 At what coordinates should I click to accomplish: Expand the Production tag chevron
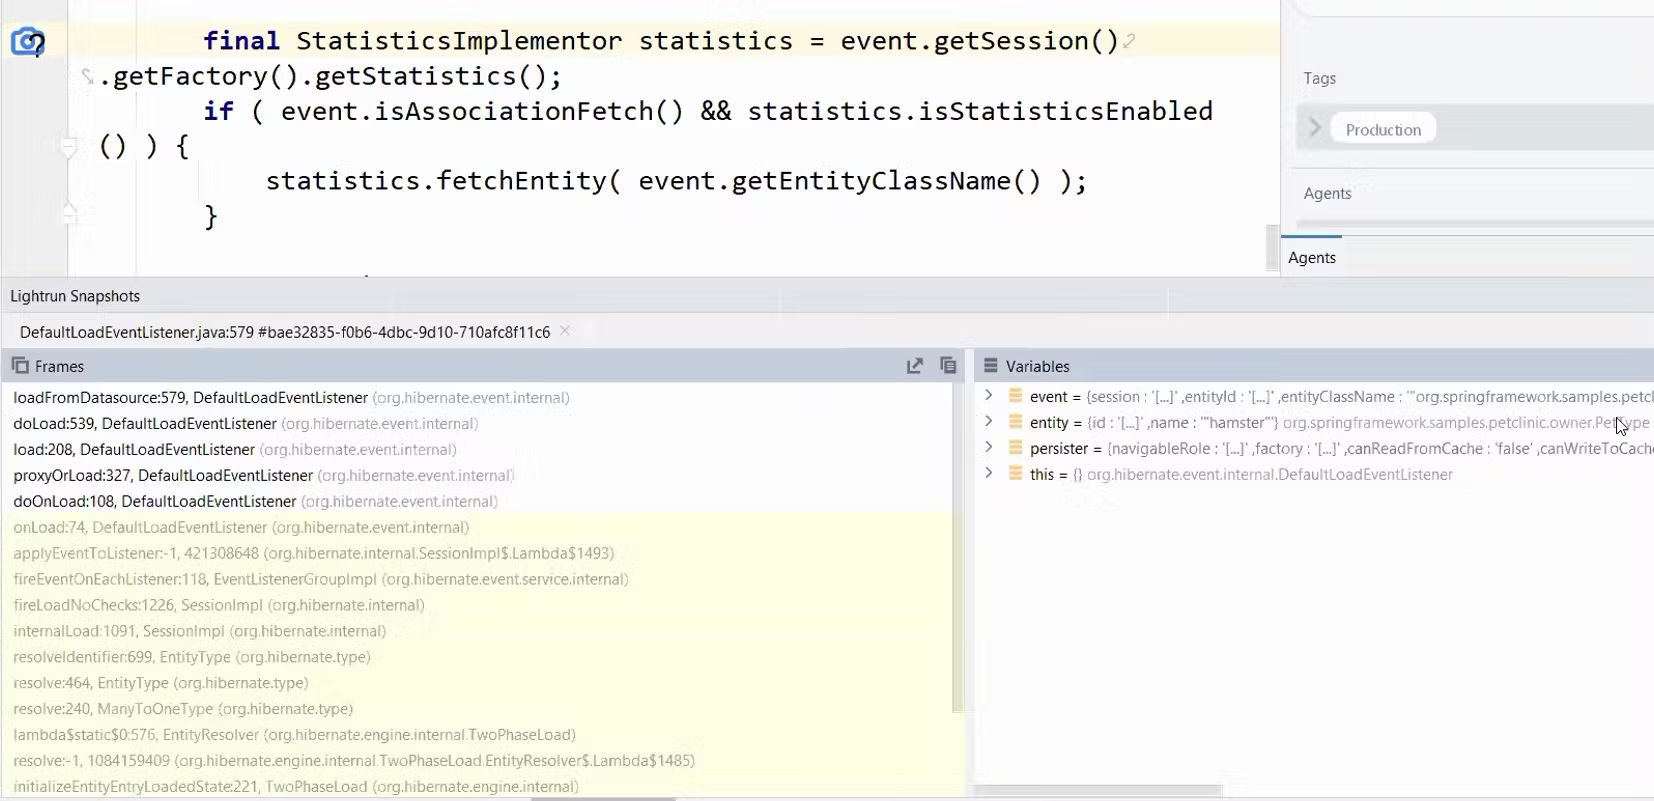coord(1315,128)
